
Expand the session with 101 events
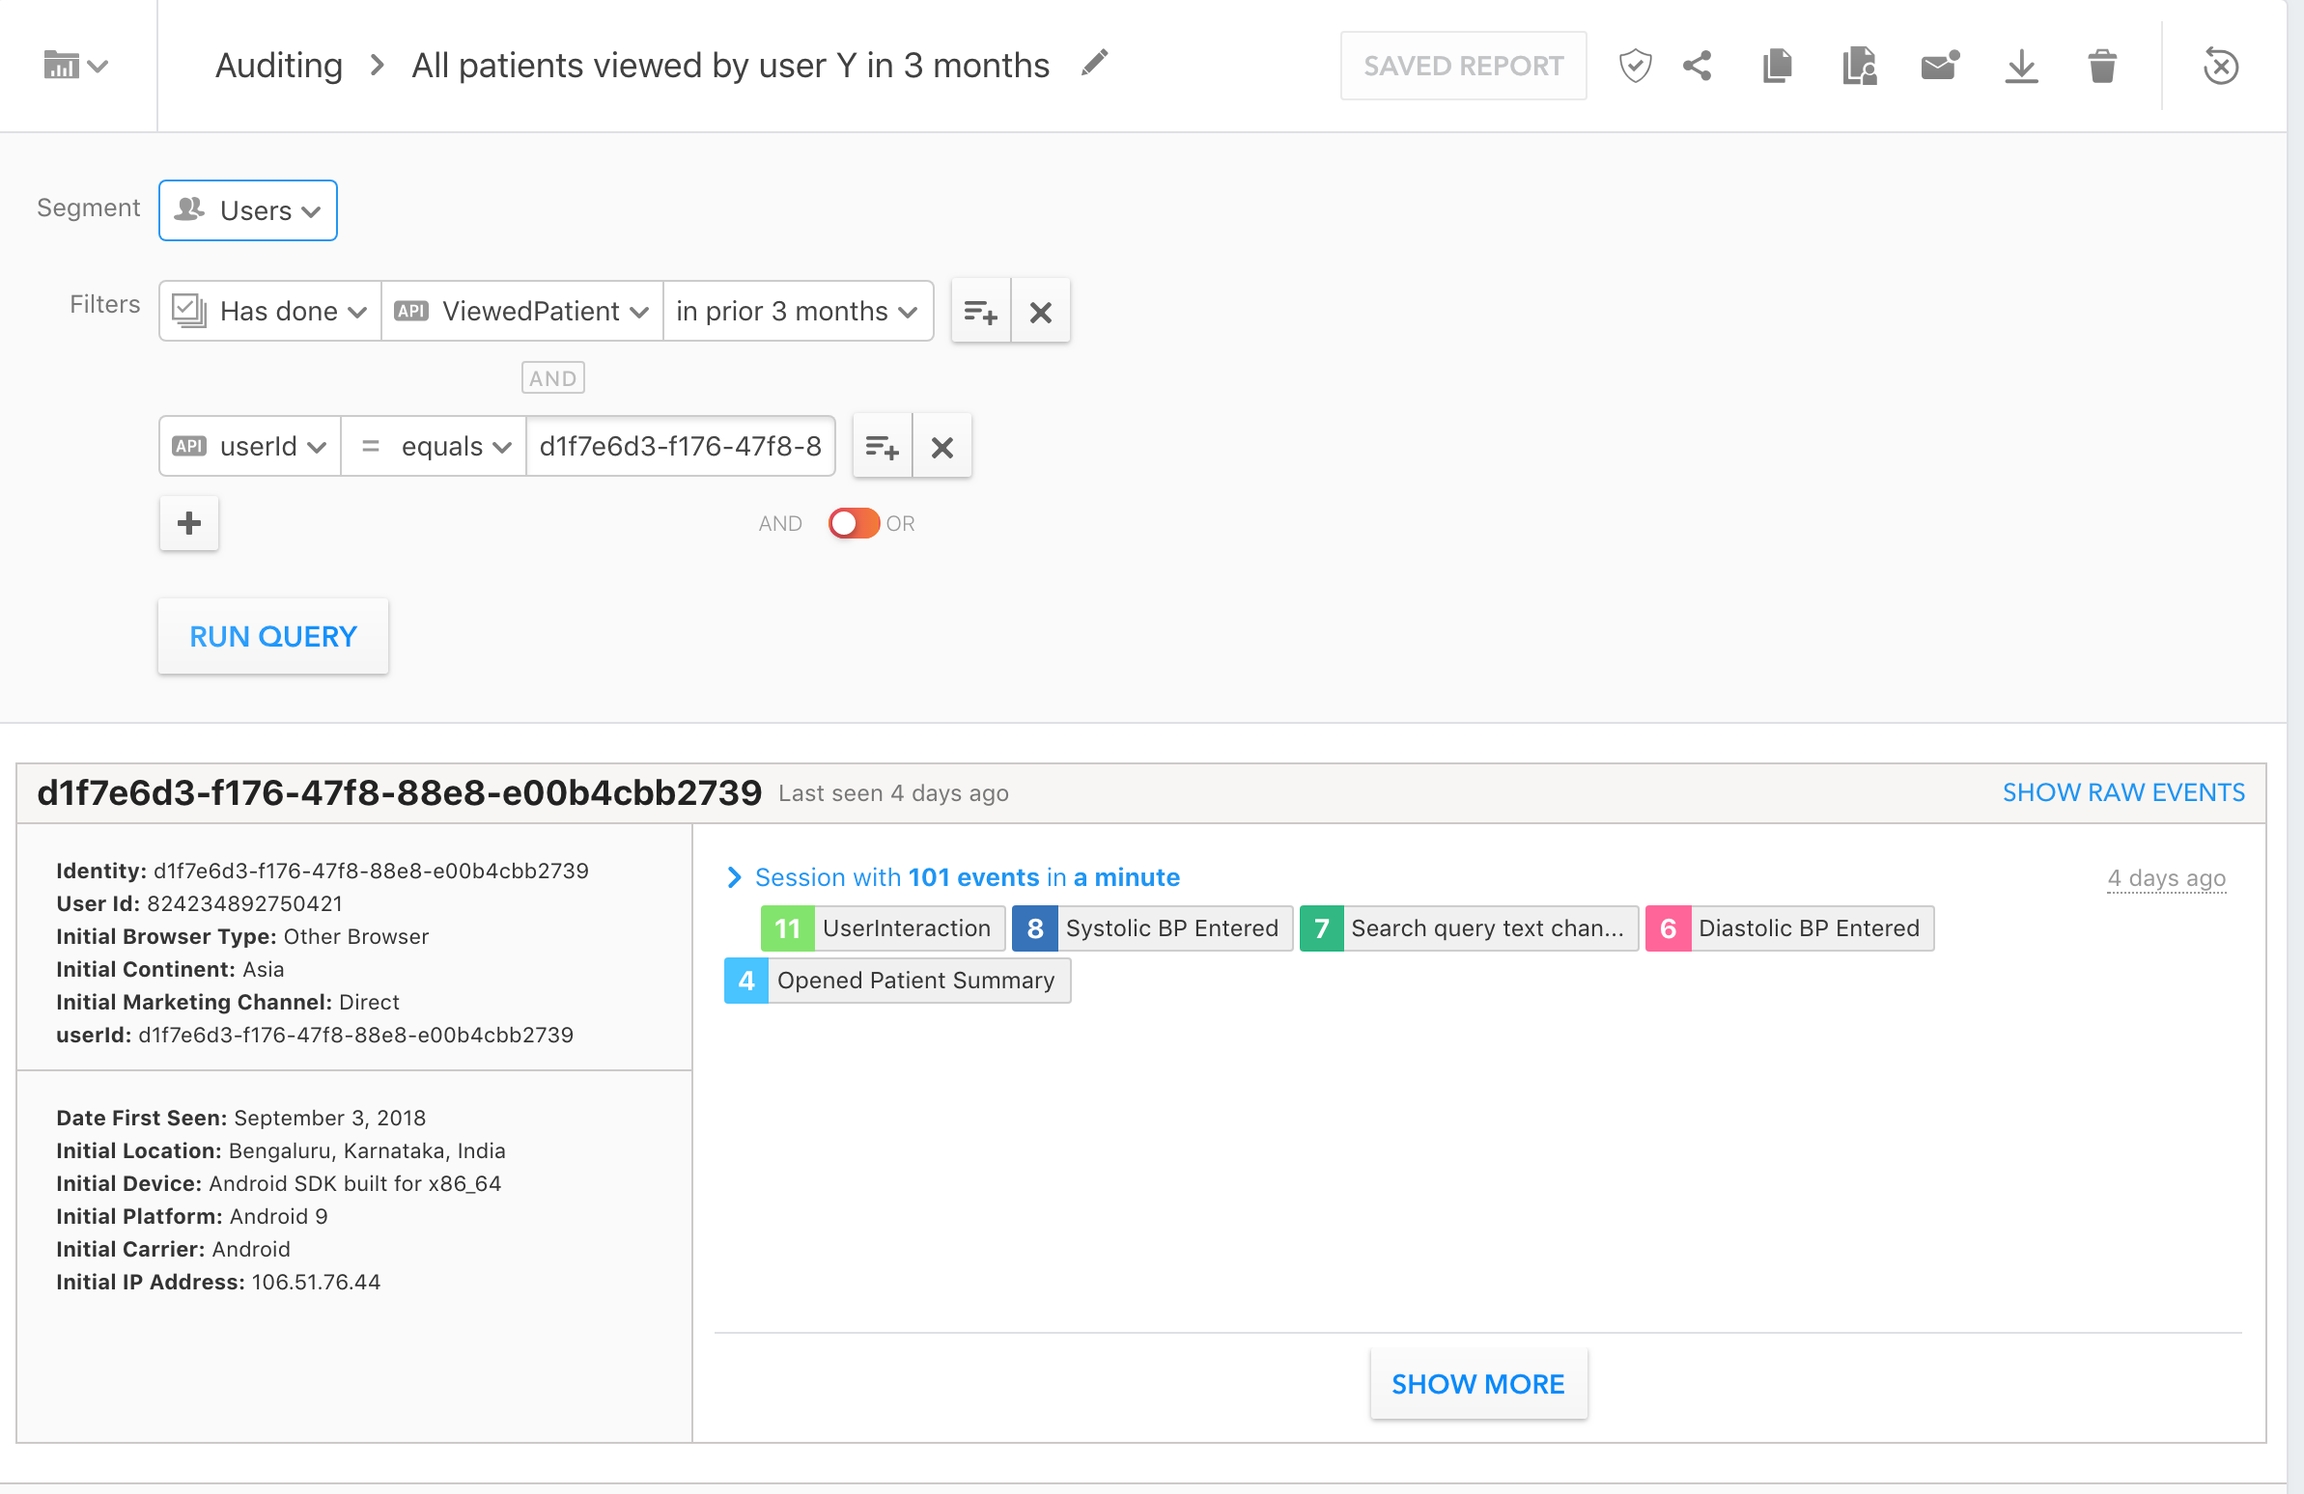(734, 877)
